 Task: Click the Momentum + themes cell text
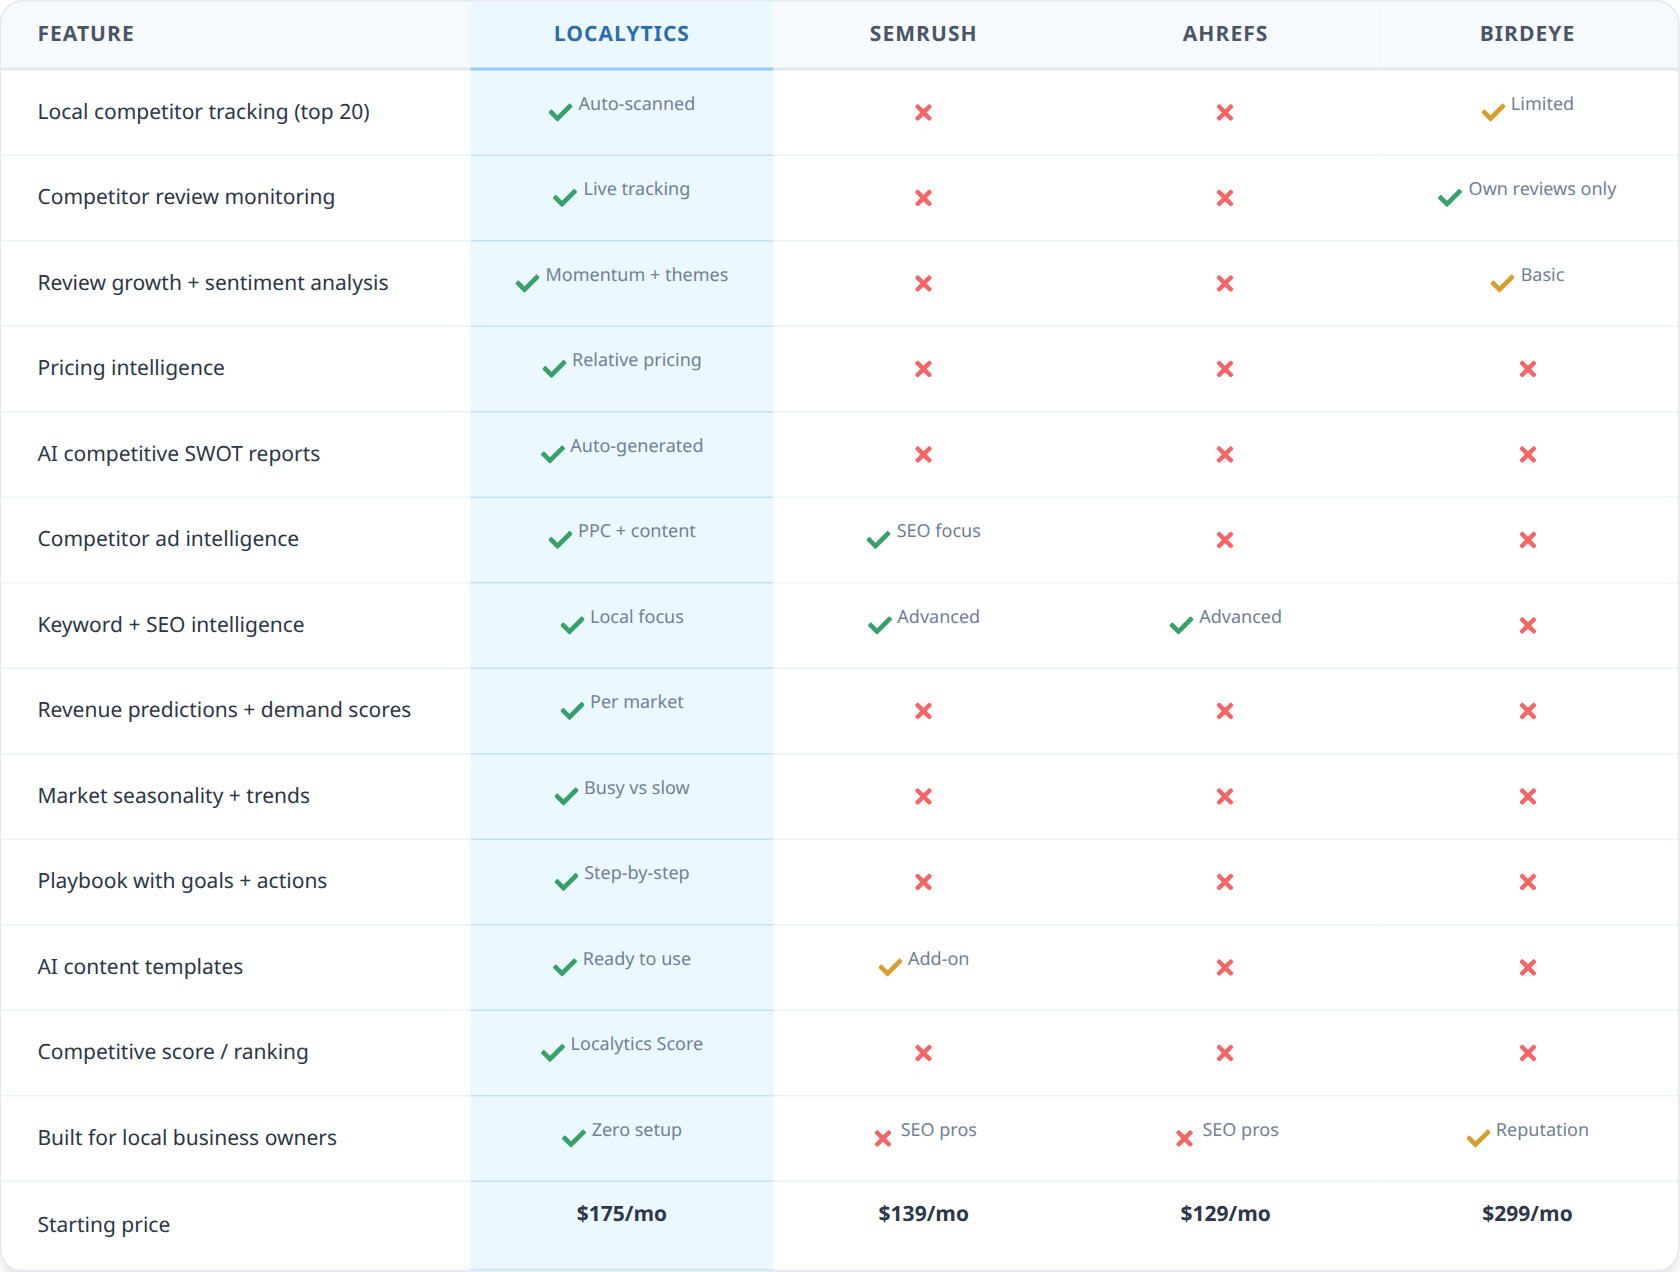[637, 275]
